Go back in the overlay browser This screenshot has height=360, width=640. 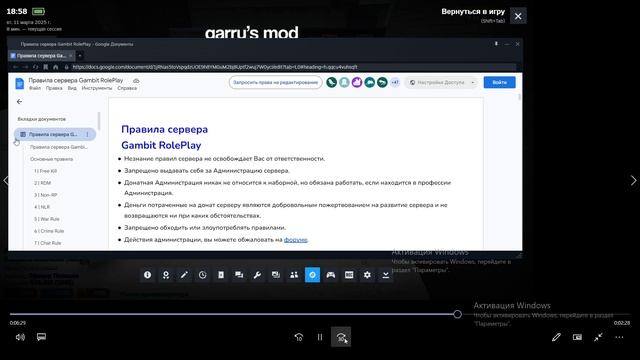click(16, 67)
